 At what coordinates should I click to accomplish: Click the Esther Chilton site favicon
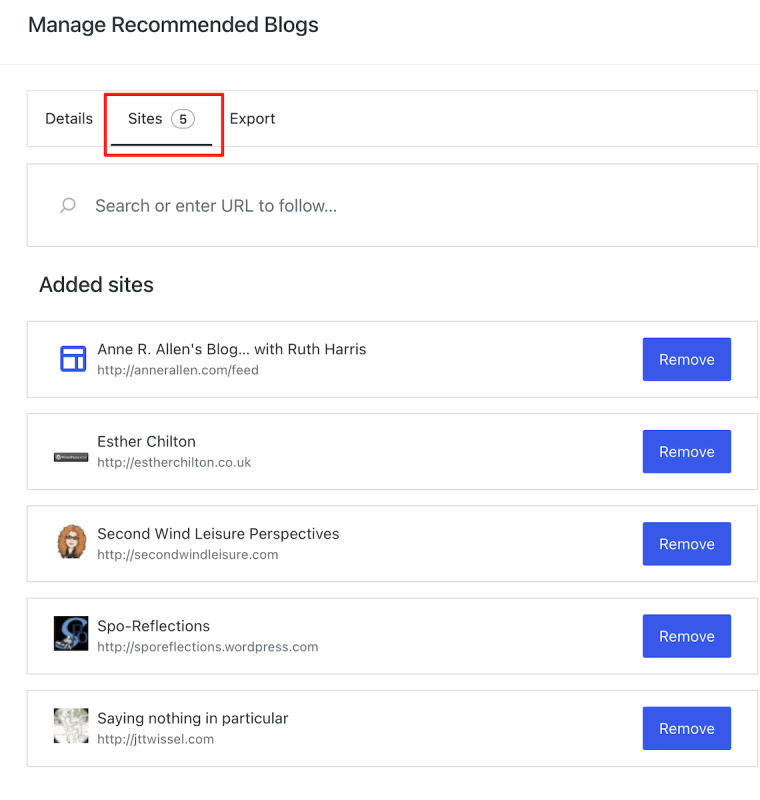[x=70, y=458]
